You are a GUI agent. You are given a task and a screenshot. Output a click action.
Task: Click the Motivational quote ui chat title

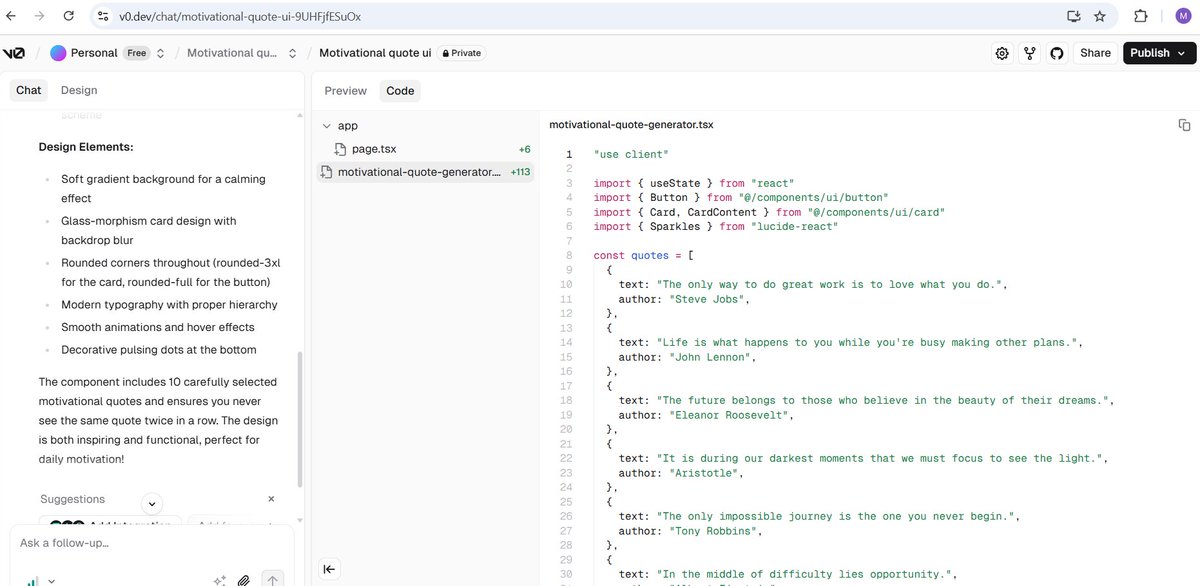(x=375, y=53)
